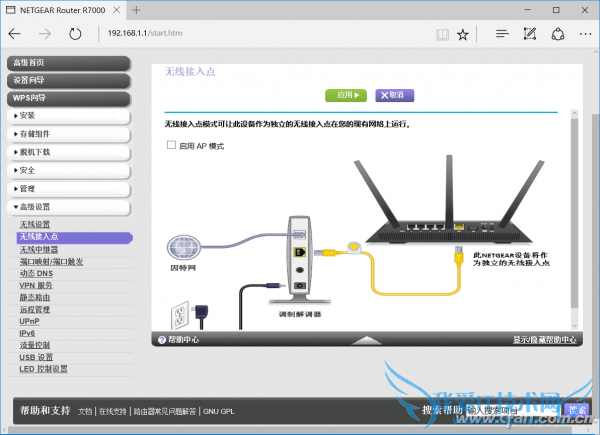The width and height of the screenshot is (600, 435).
Task: Click 帮助中心 label in bottom bar
Action: pos(184,340)
